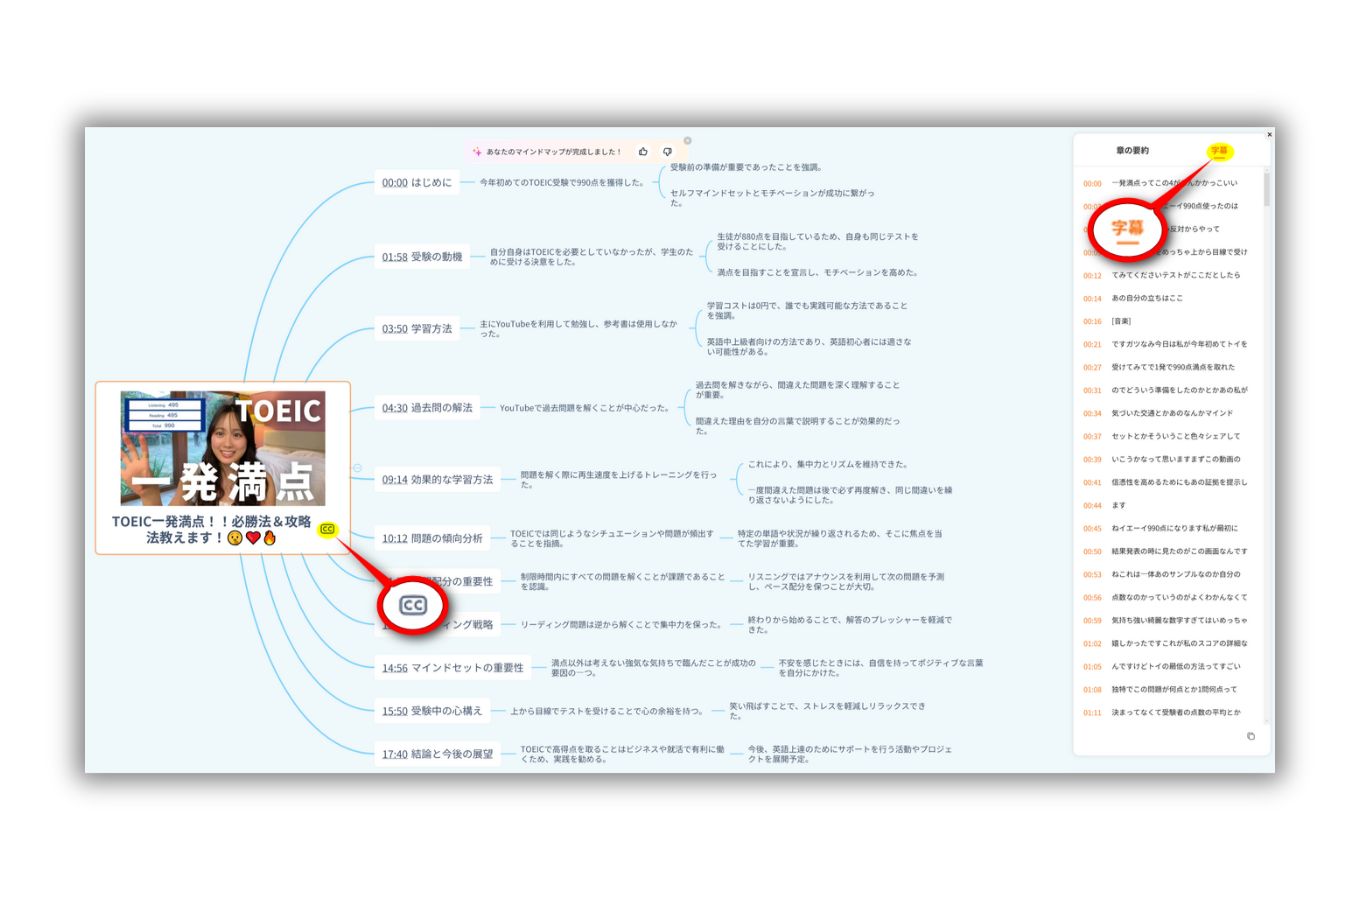Jump to 10:12 問題の傾向分析 chapter

pyautogui.click(x=432, y=539)
